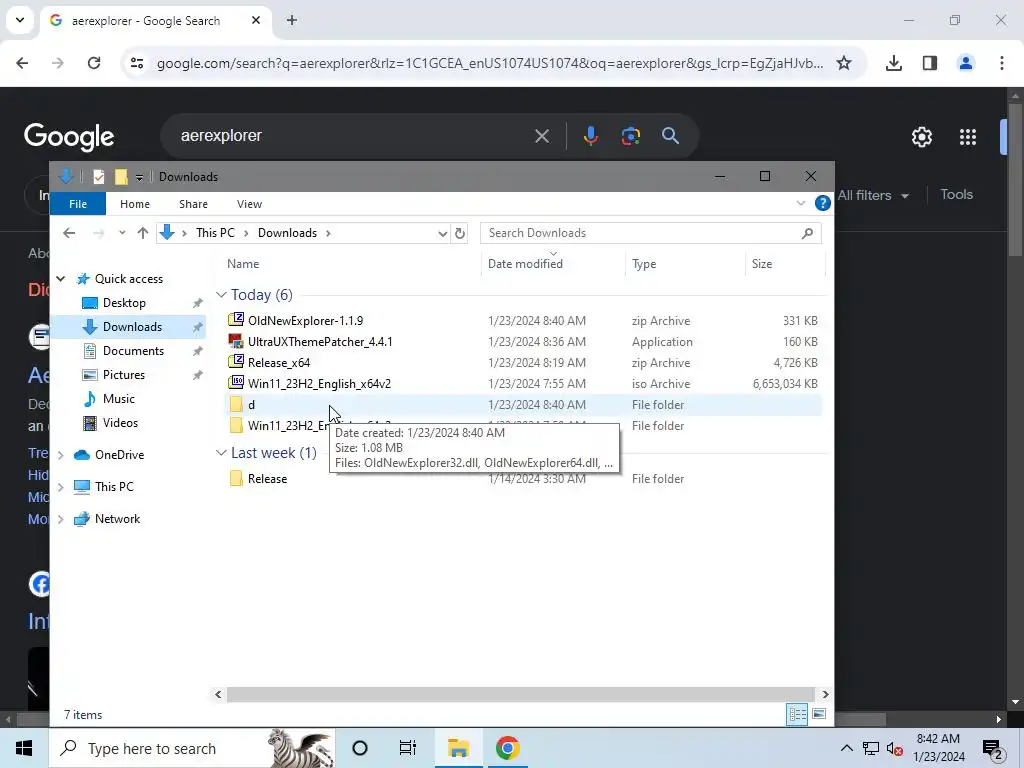Open the recent locations dropdown arrow
Screen dimensions: 1024x768
122,233
